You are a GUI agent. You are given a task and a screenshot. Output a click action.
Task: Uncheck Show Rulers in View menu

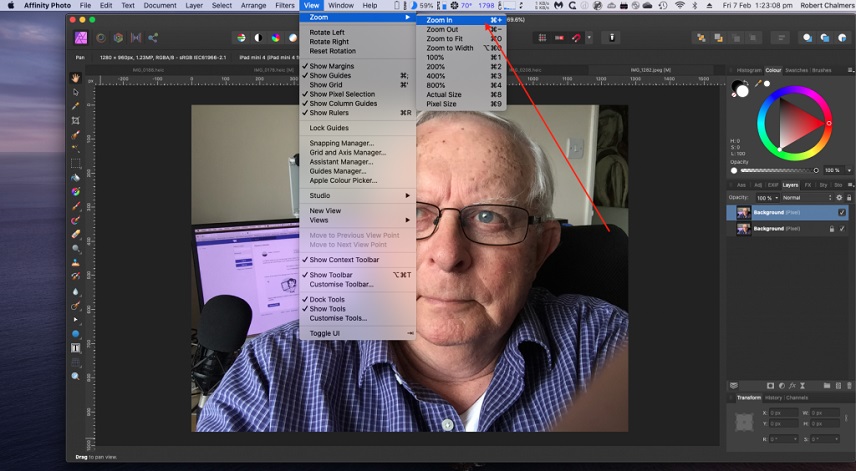329,112
